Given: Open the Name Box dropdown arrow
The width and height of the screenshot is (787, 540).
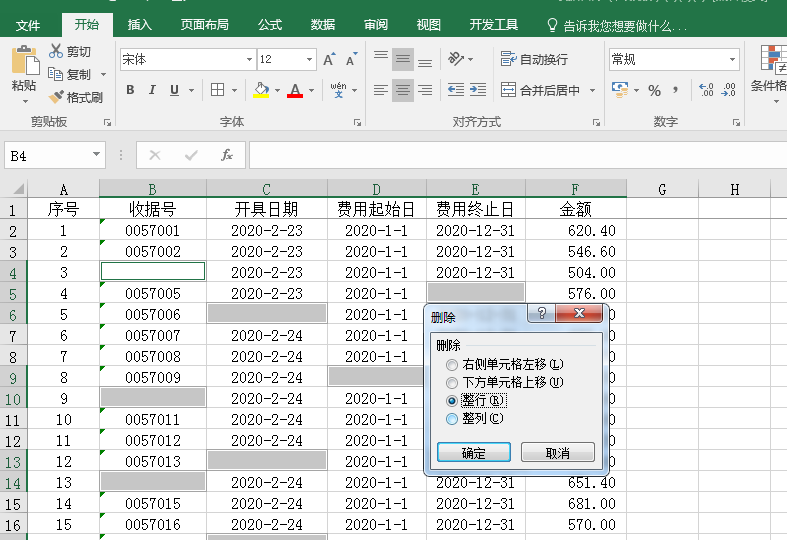Looking at the screenshot, I should pos(96,154).
